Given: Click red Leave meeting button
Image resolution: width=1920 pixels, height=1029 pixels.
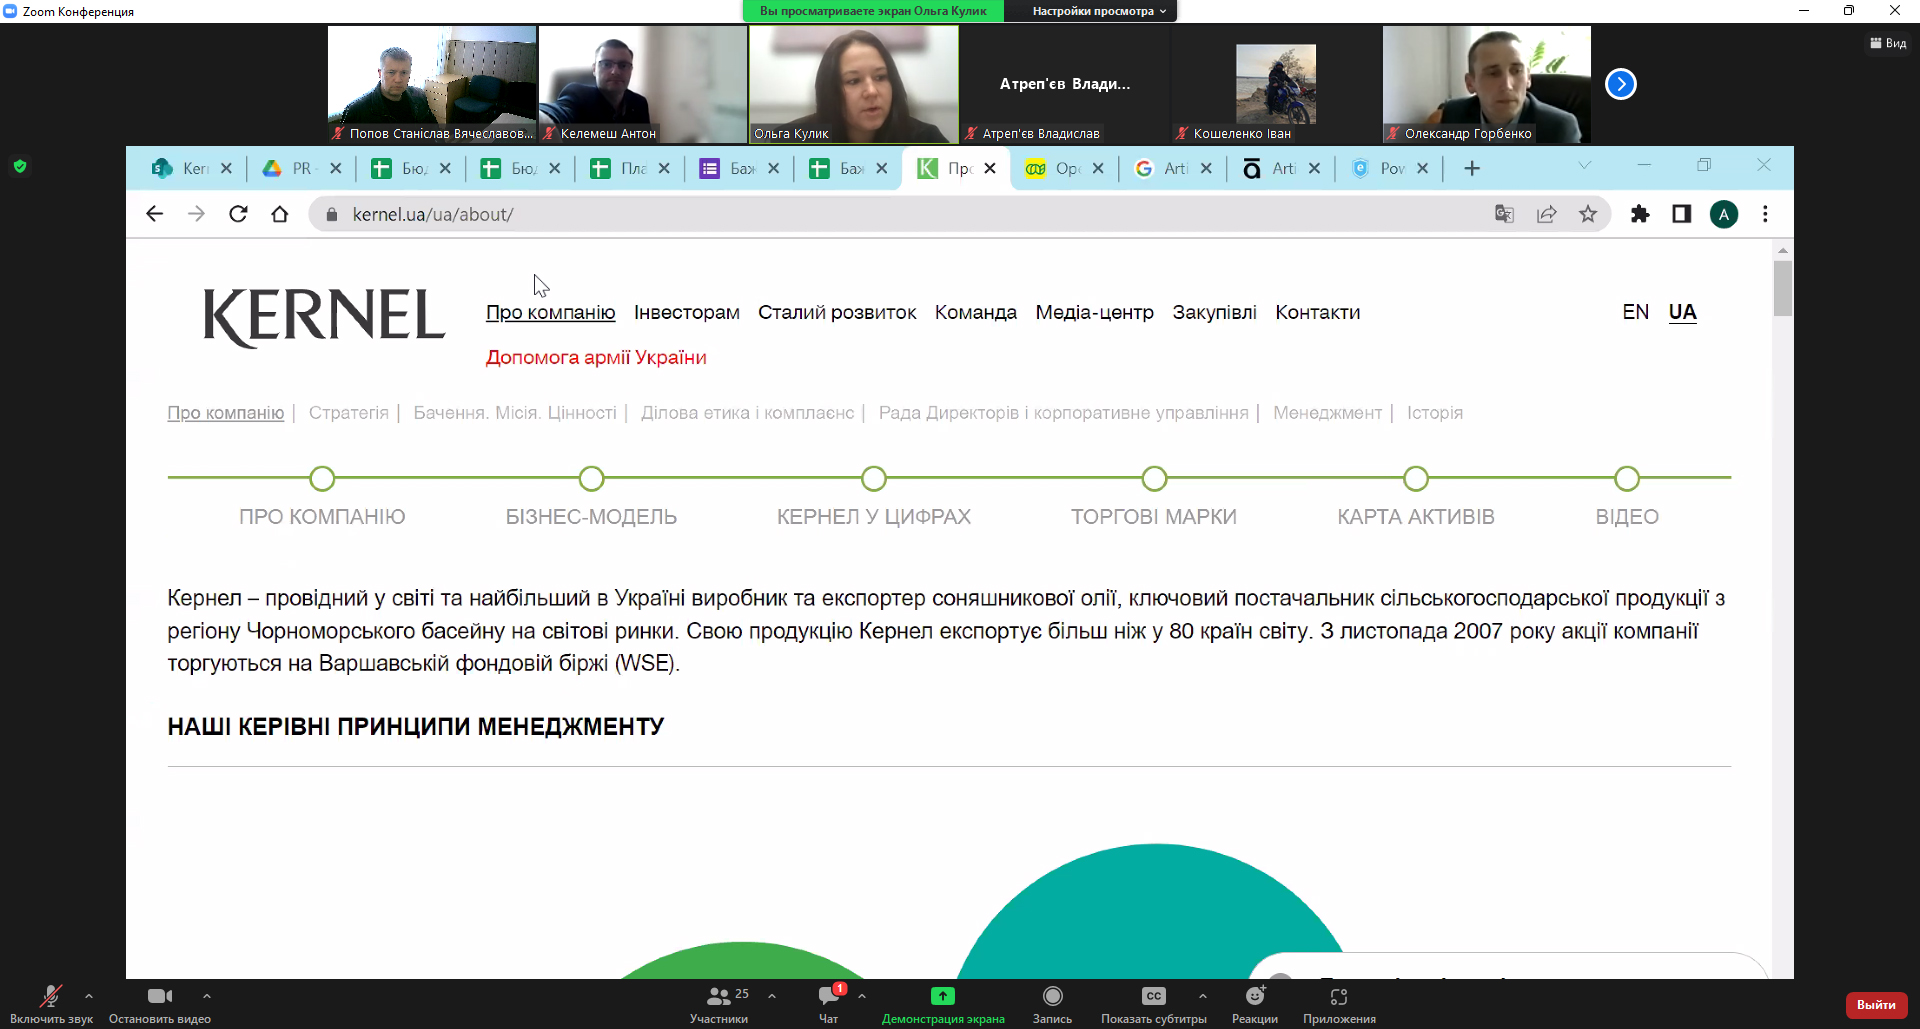Looking at the screenshot, I should click(1876, 1005).
